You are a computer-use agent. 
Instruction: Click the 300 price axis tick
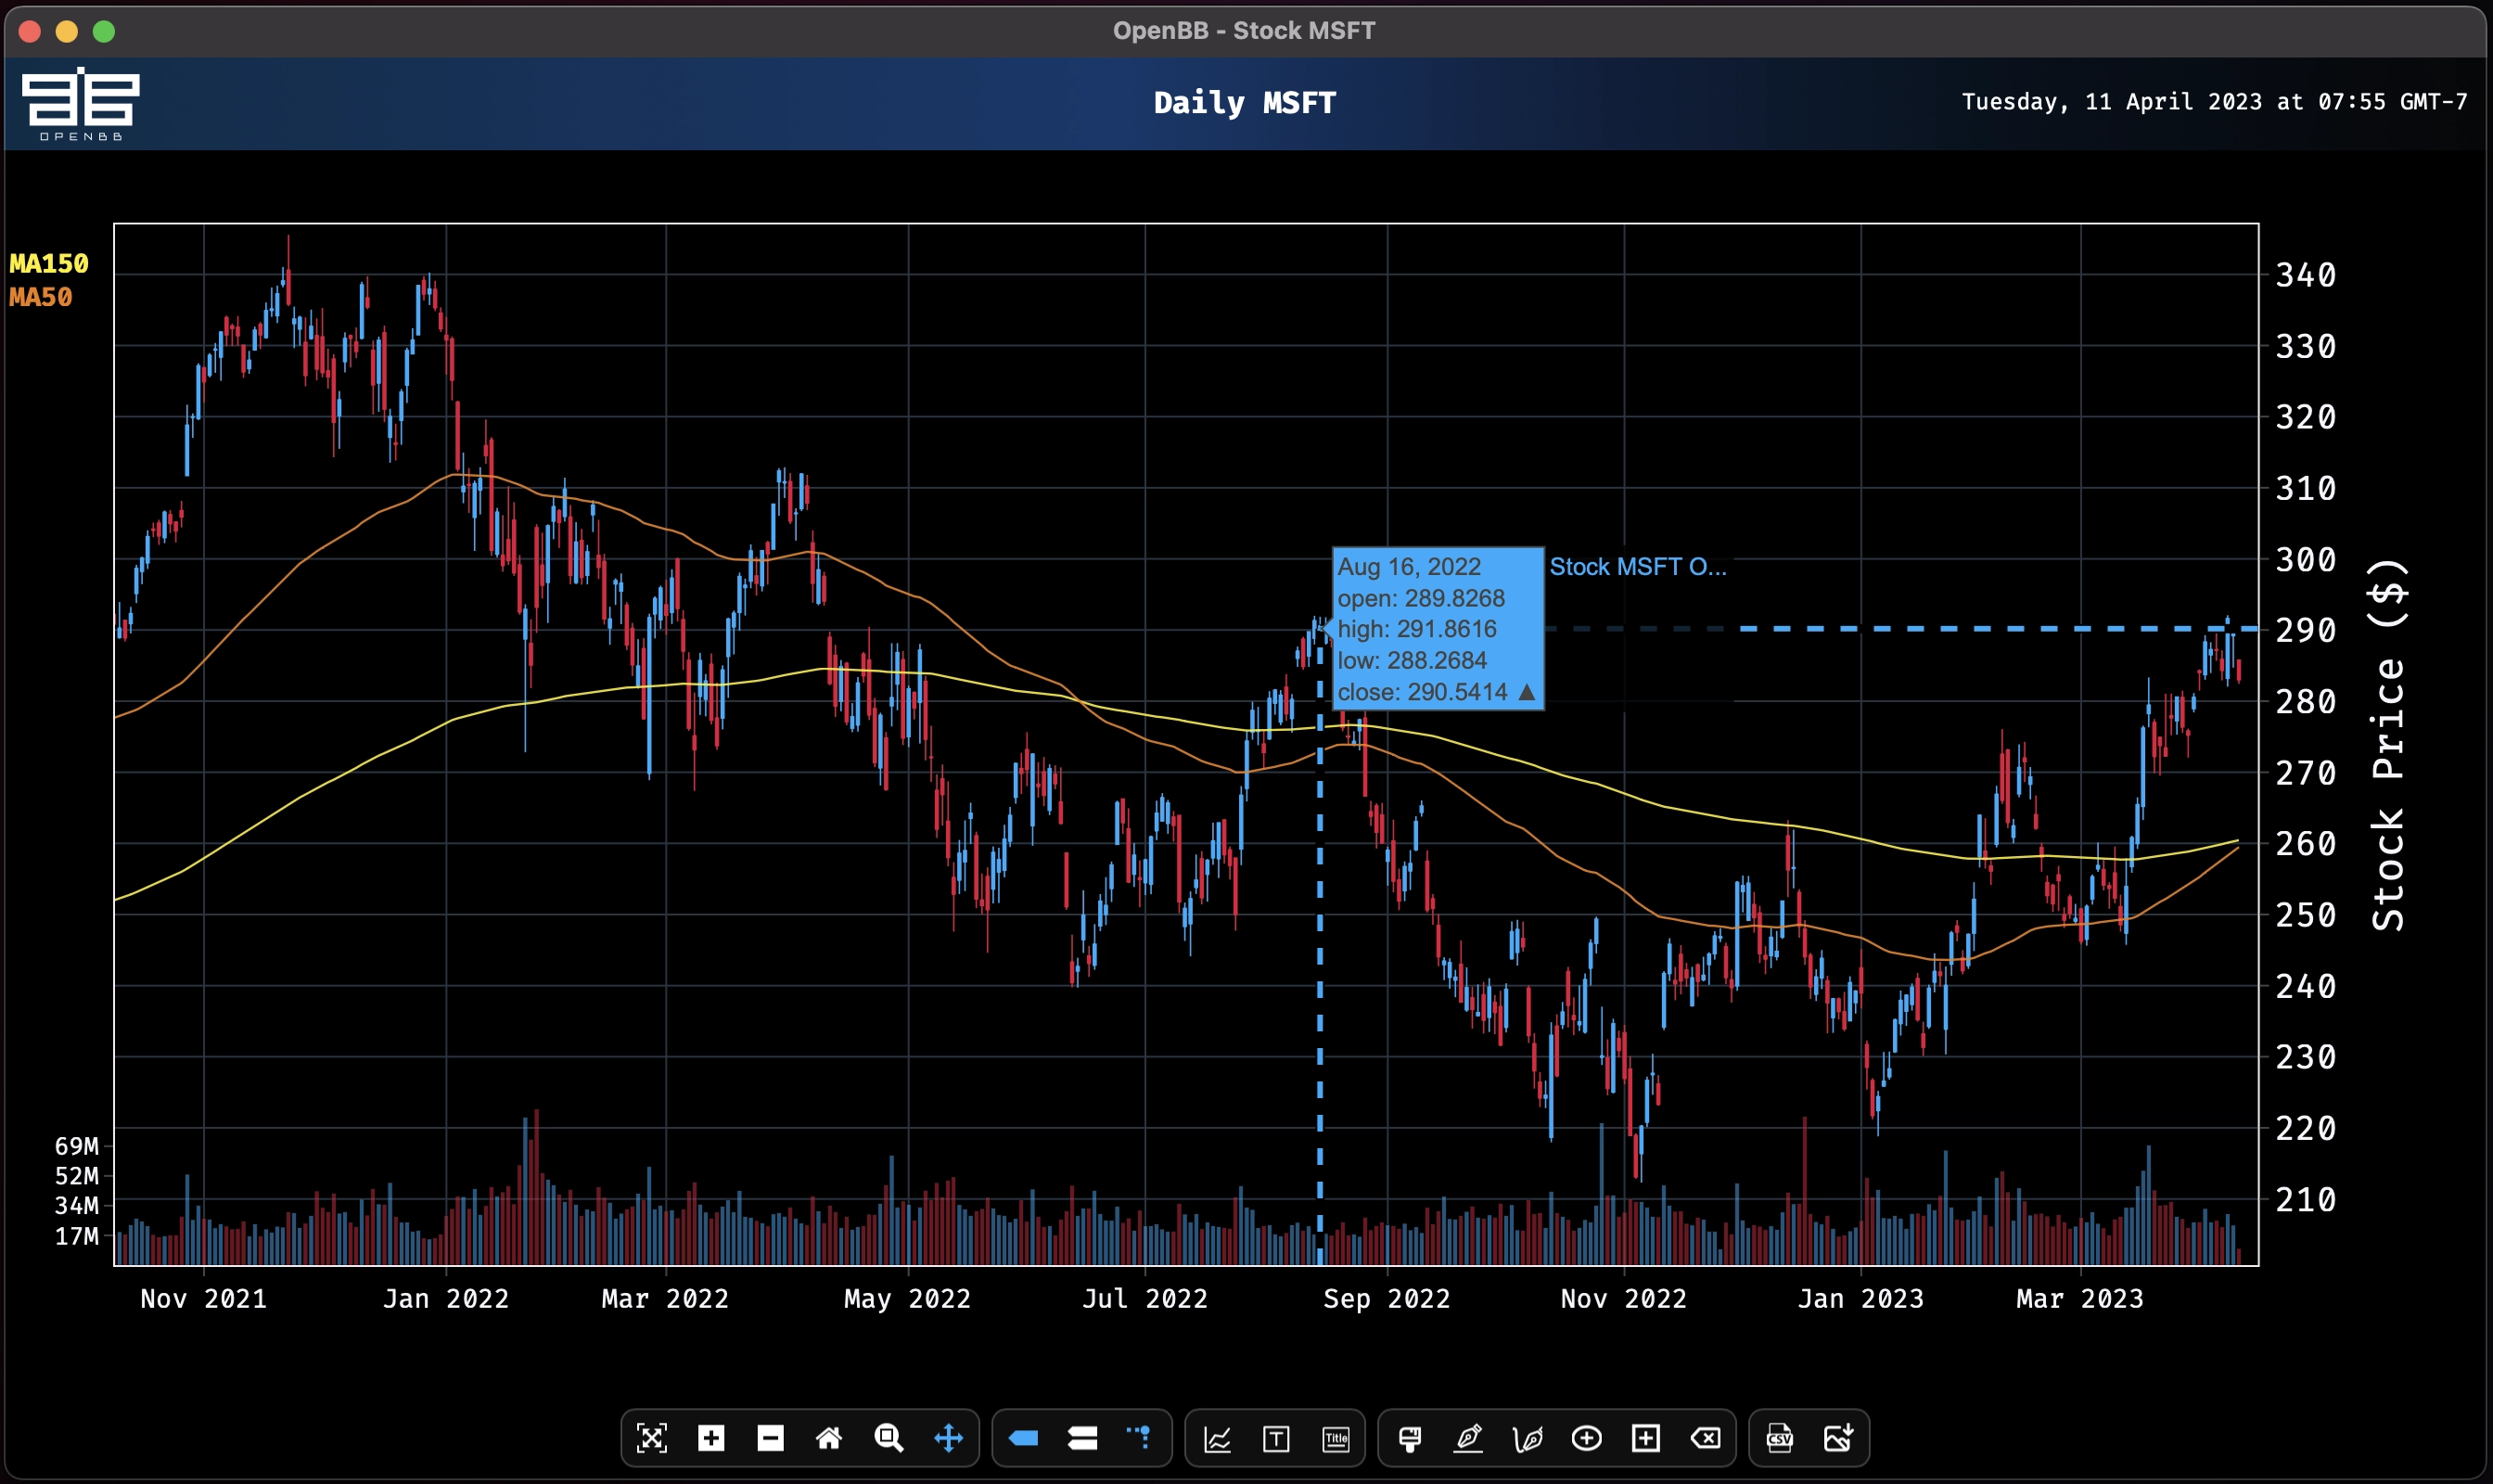pos(2306,560)
